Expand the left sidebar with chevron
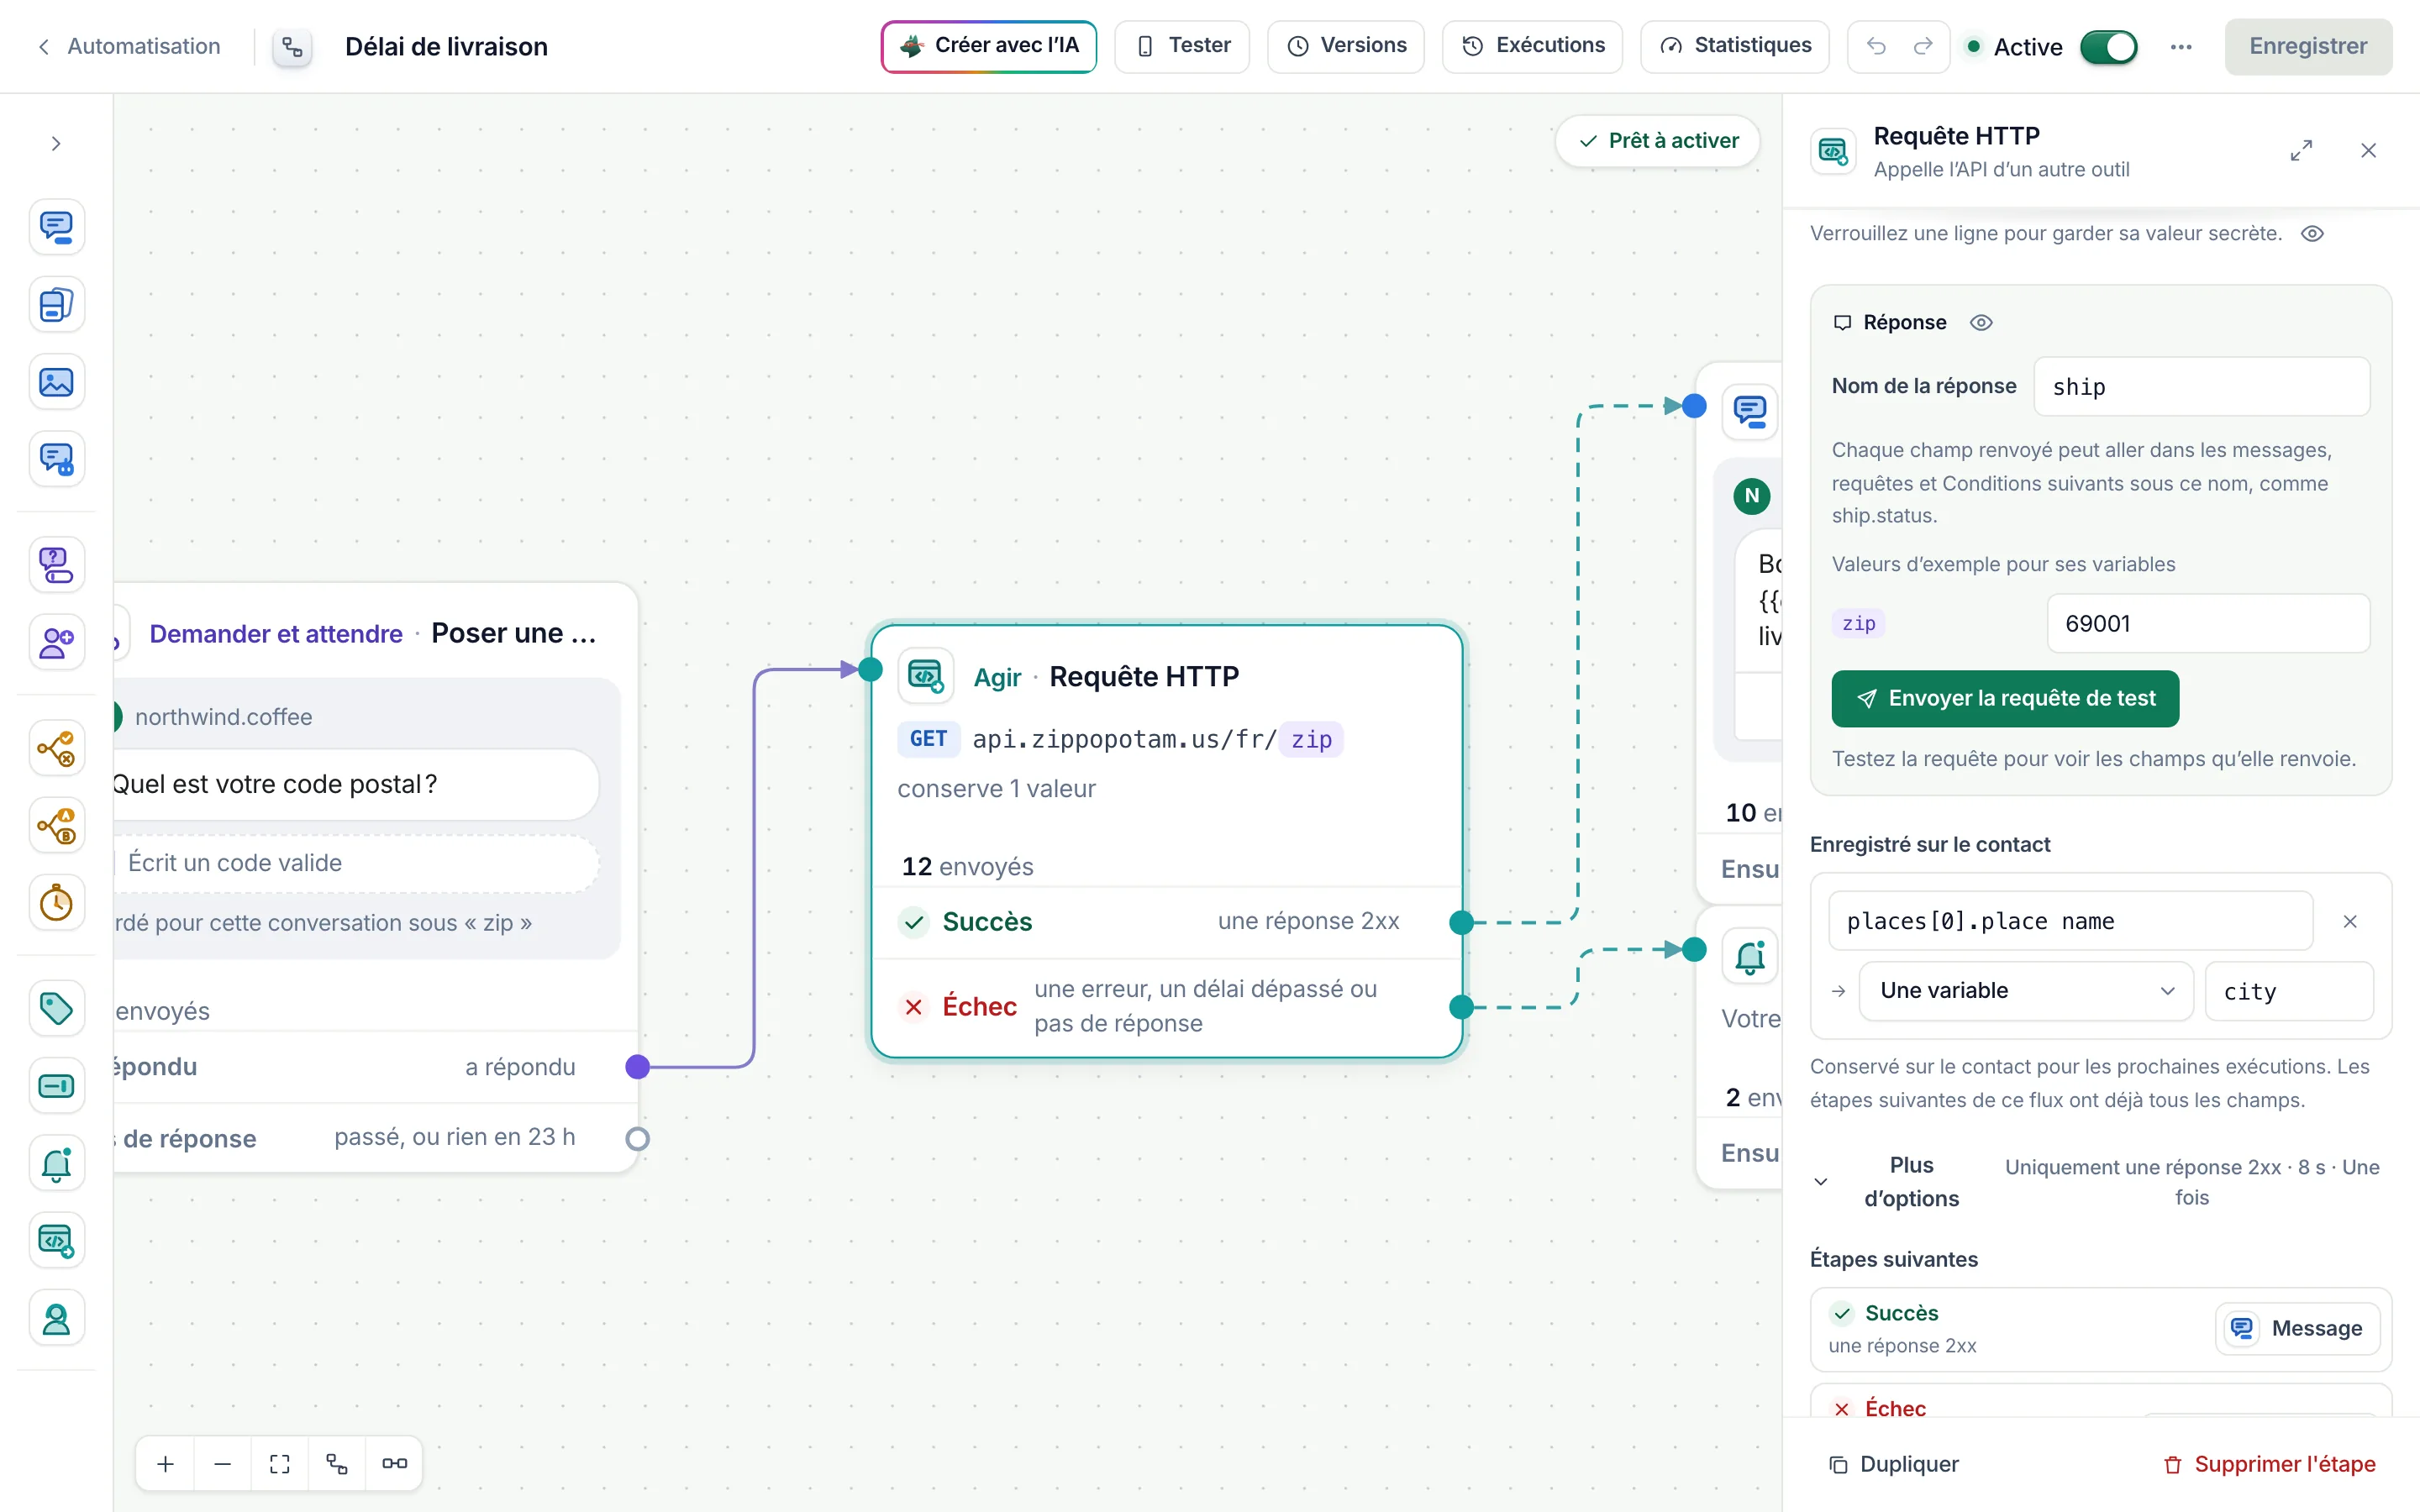This screenshot has height=1512, width=2420. point(56,144)
